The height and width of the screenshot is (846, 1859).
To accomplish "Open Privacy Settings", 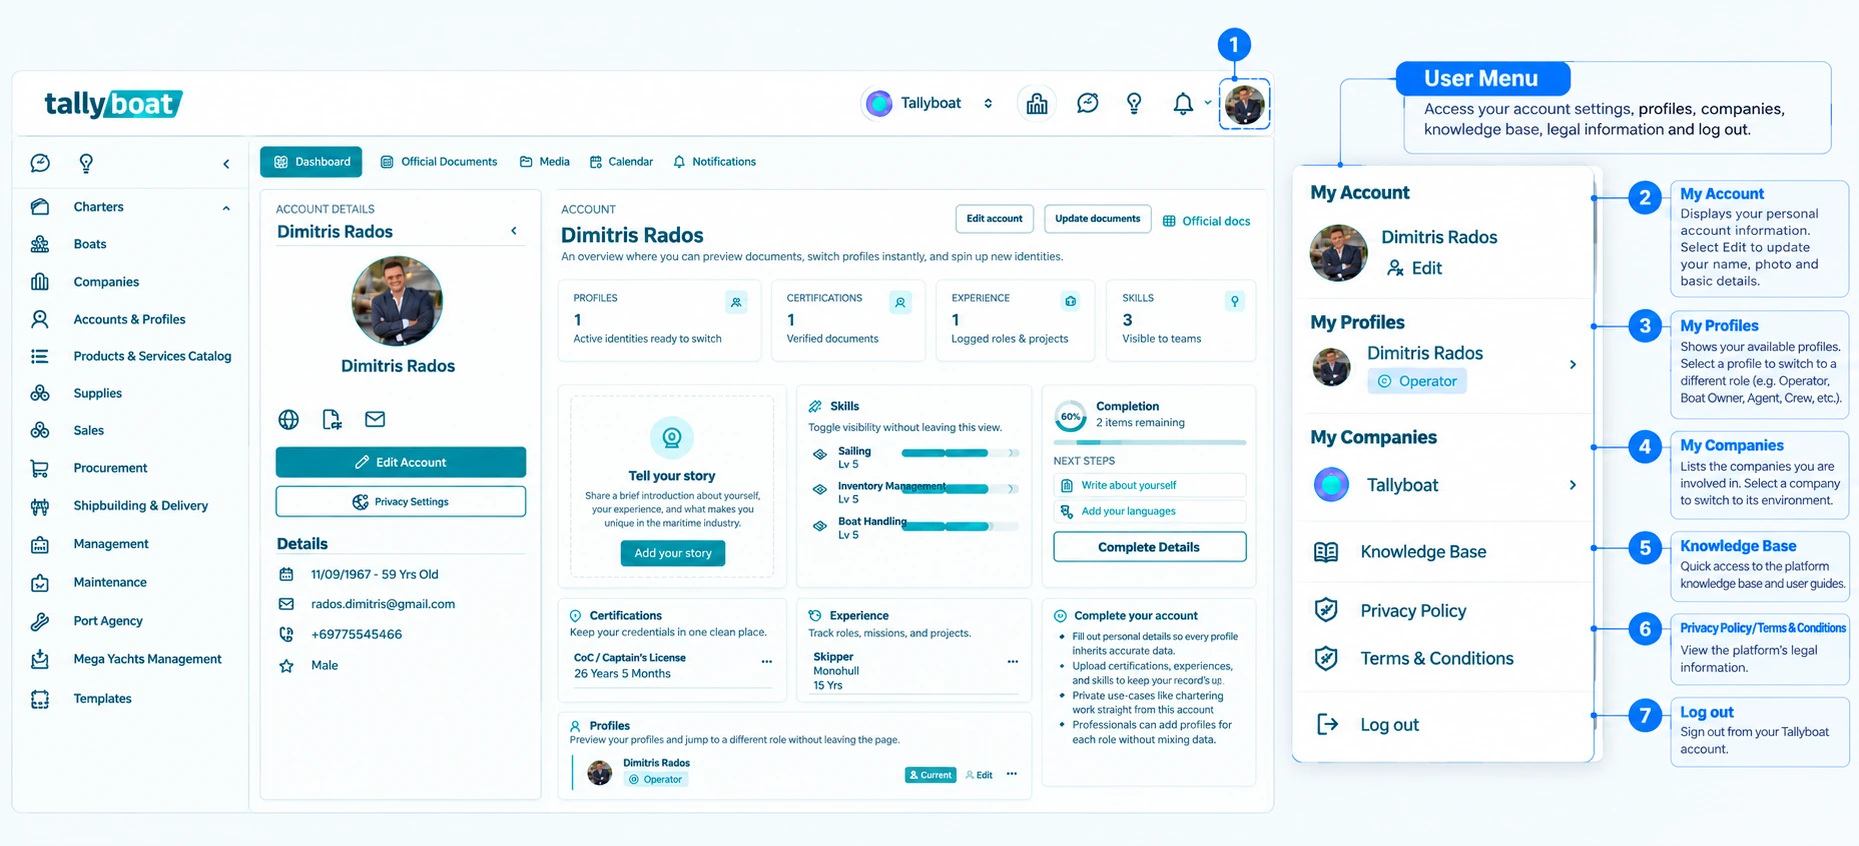I will [401, 502].
